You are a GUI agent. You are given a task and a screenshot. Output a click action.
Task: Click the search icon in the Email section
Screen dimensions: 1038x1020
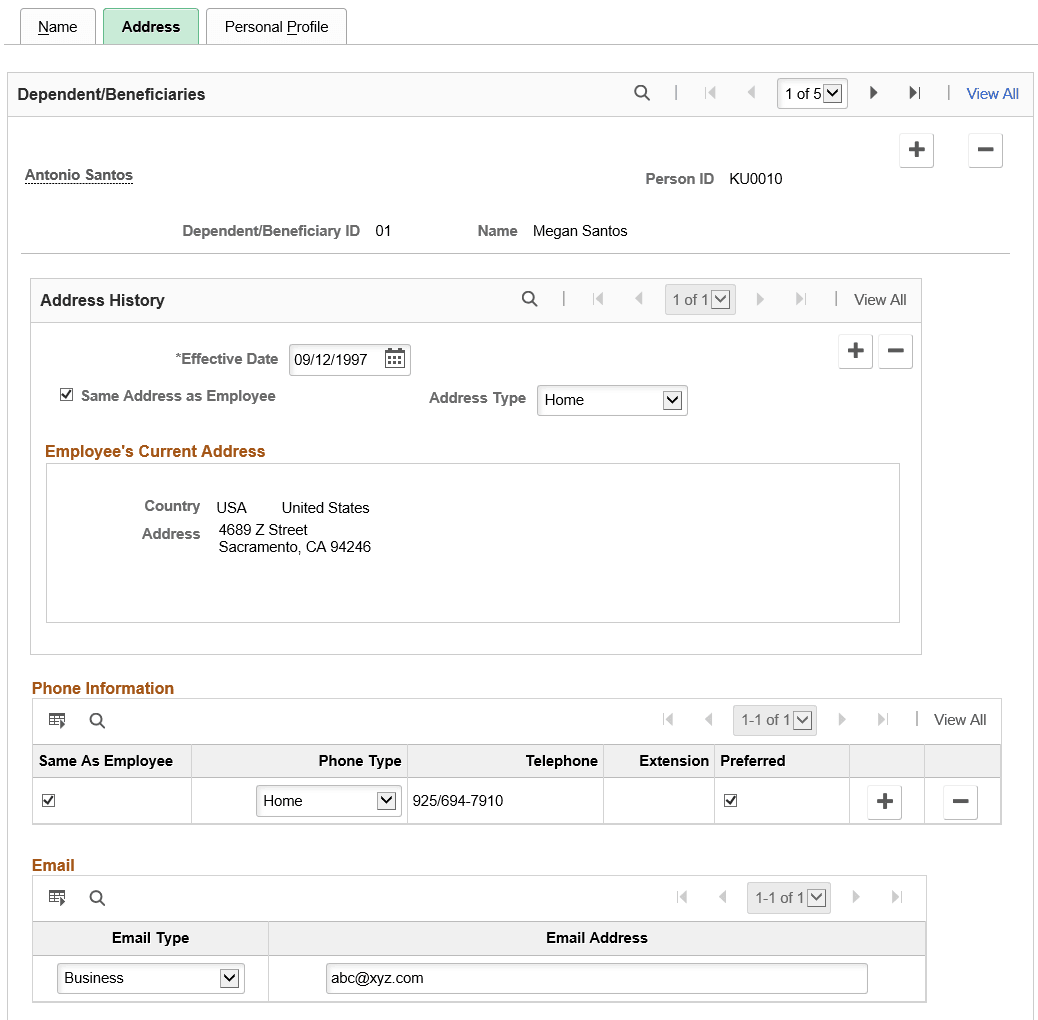(x=96, y=897)
